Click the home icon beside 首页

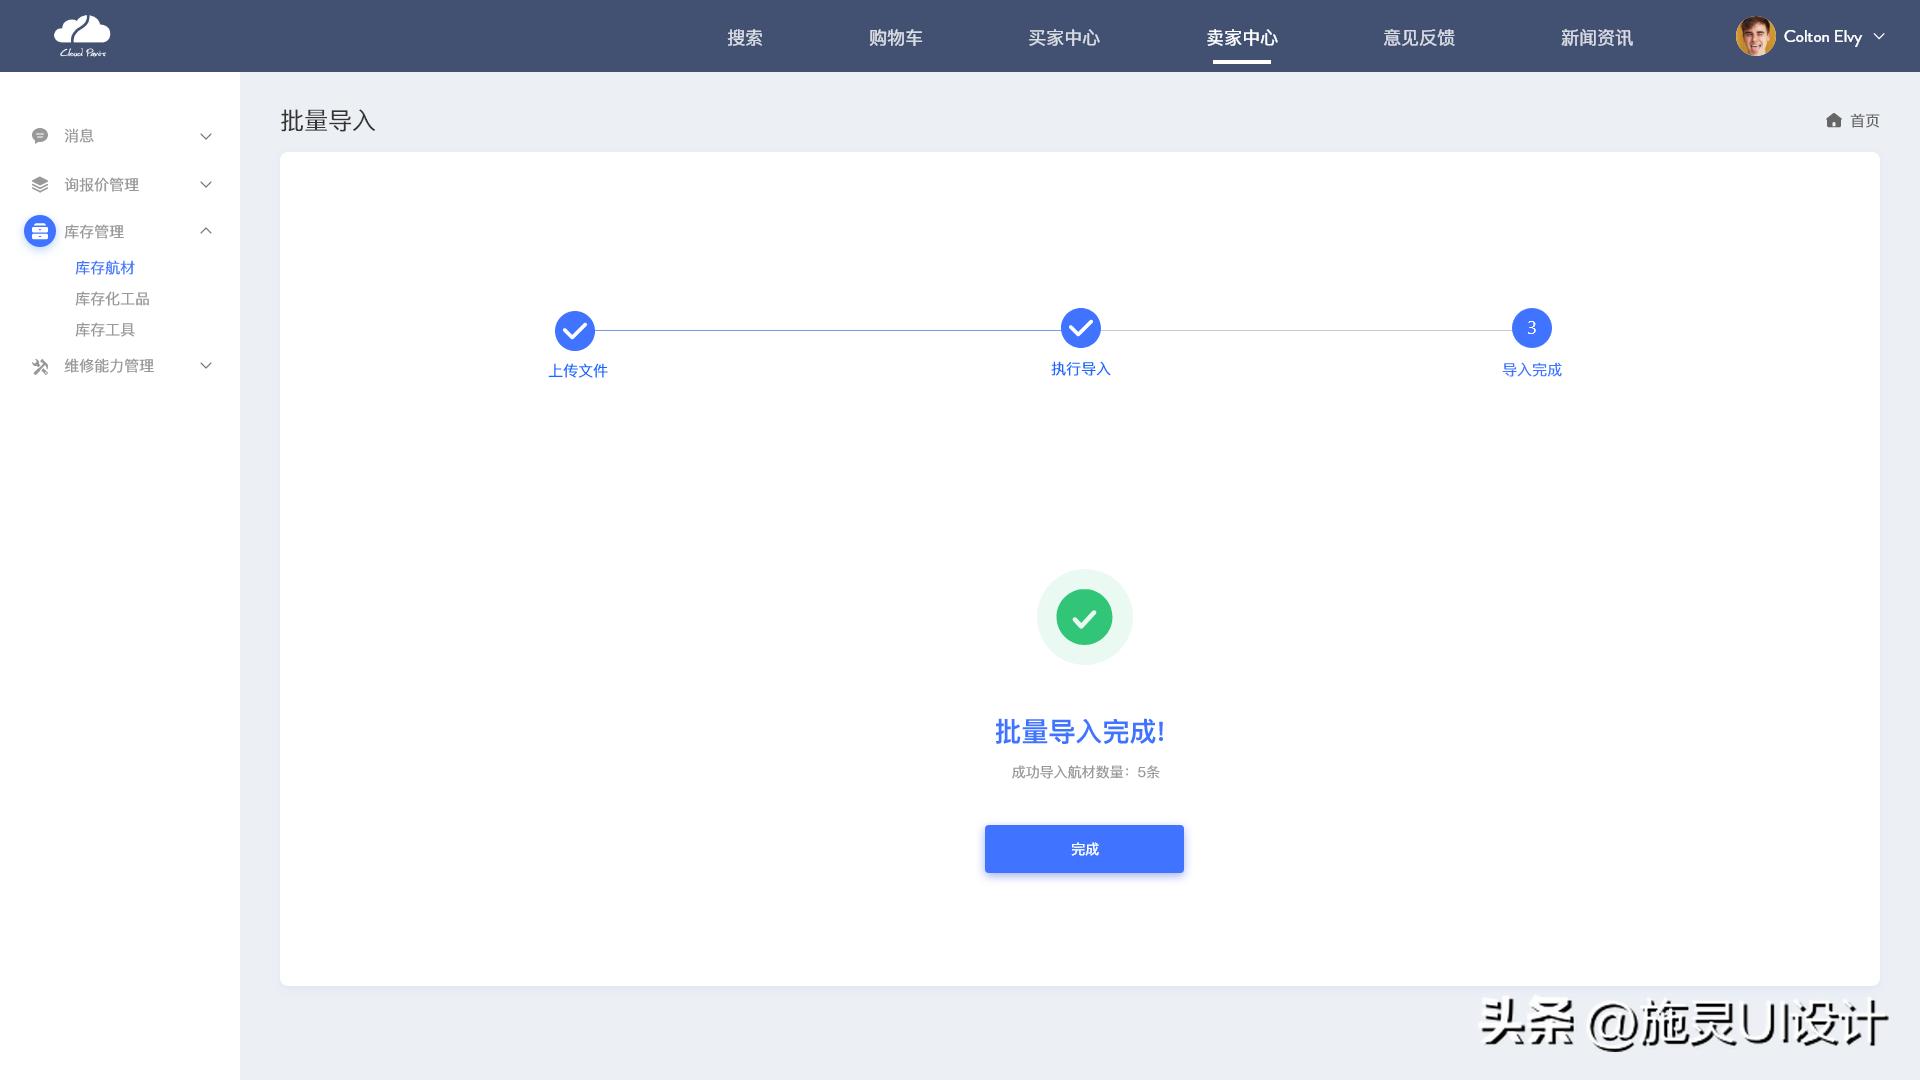(x=1834, y=120)
